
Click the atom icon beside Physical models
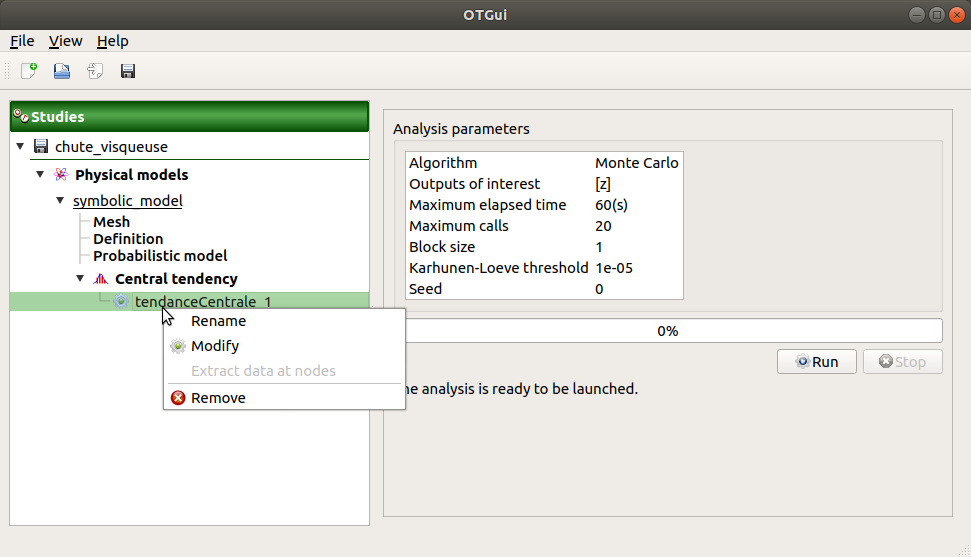pyautogui.click(x=61, y=175)
